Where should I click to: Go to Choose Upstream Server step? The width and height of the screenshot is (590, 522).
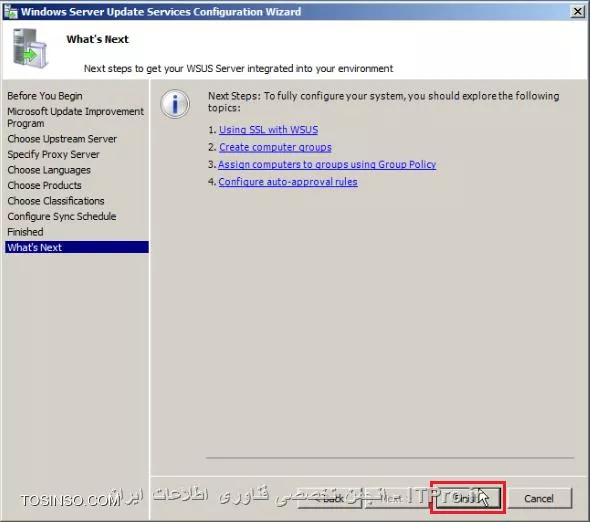[62, 139]
